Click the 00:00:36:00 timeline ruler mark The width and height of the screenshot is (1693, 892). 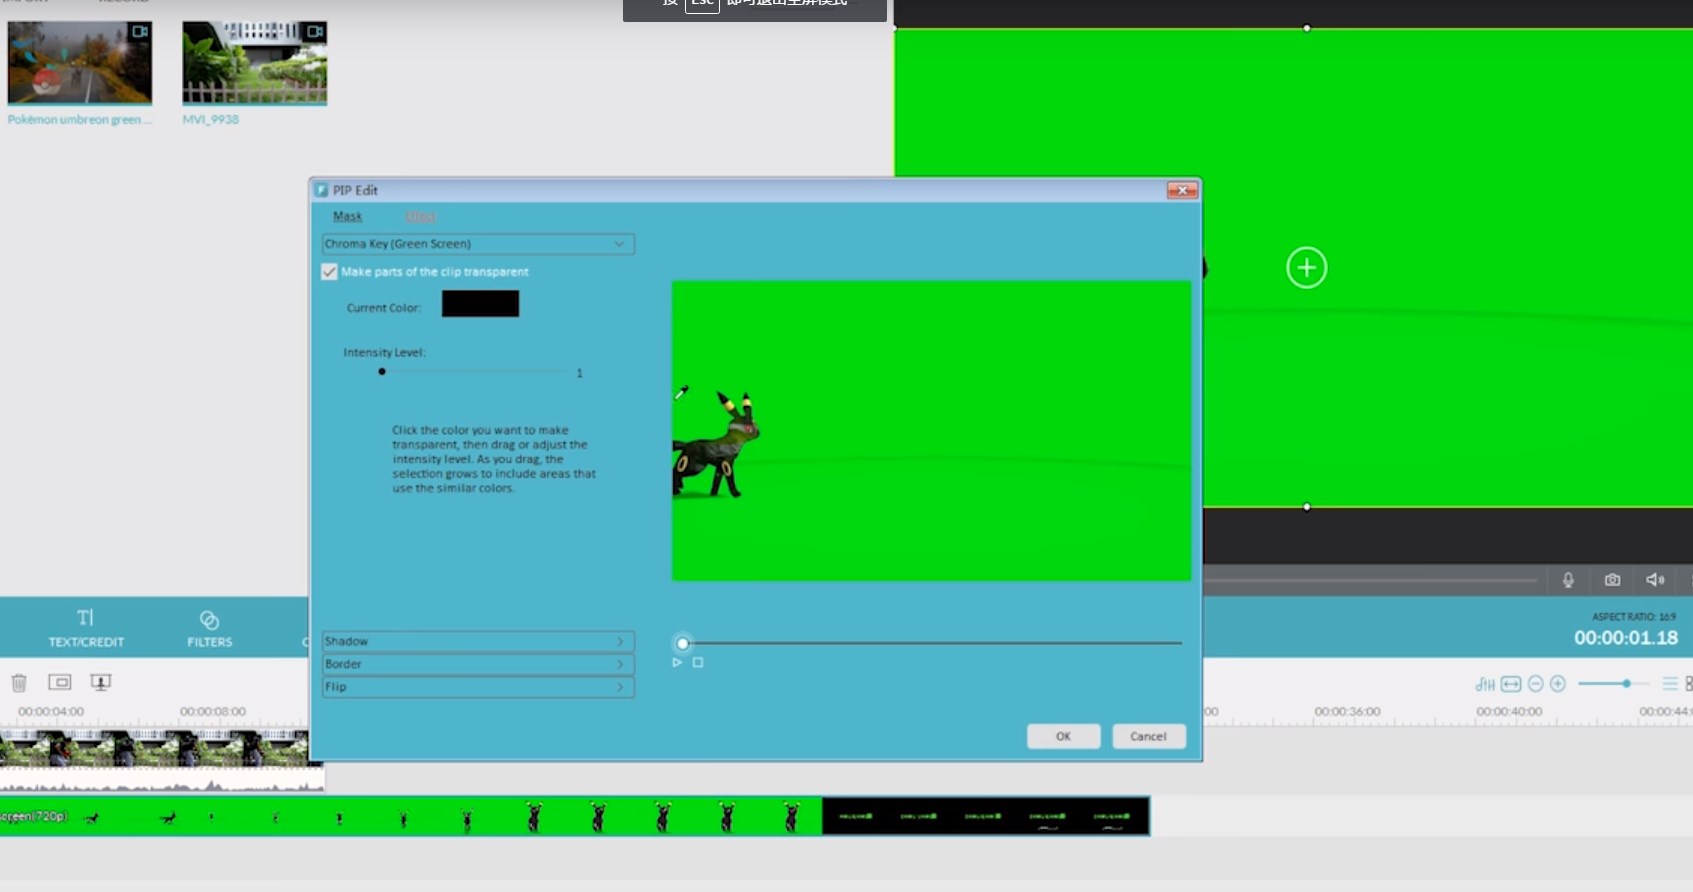point(1347,711)
